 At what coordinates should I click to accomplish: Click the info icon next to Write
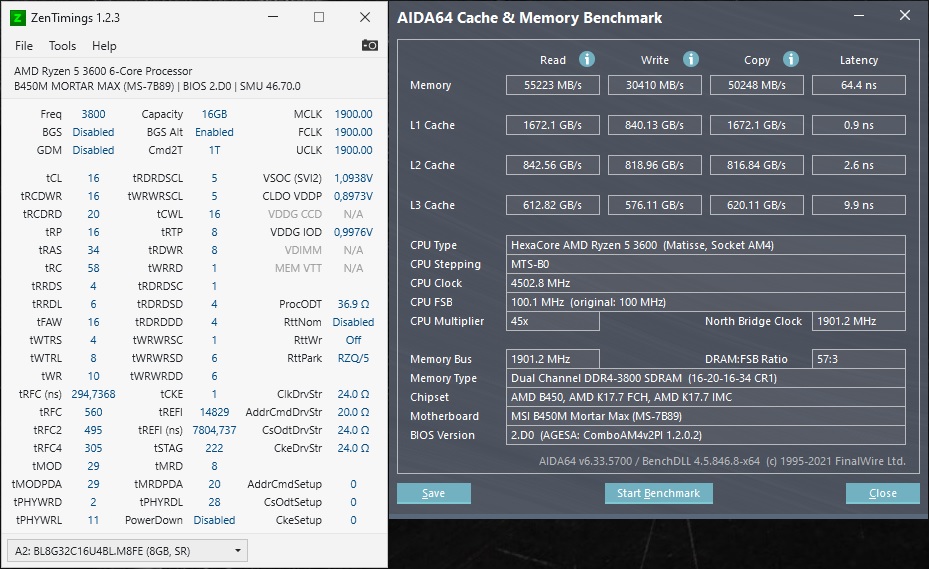tap(690, 60)
